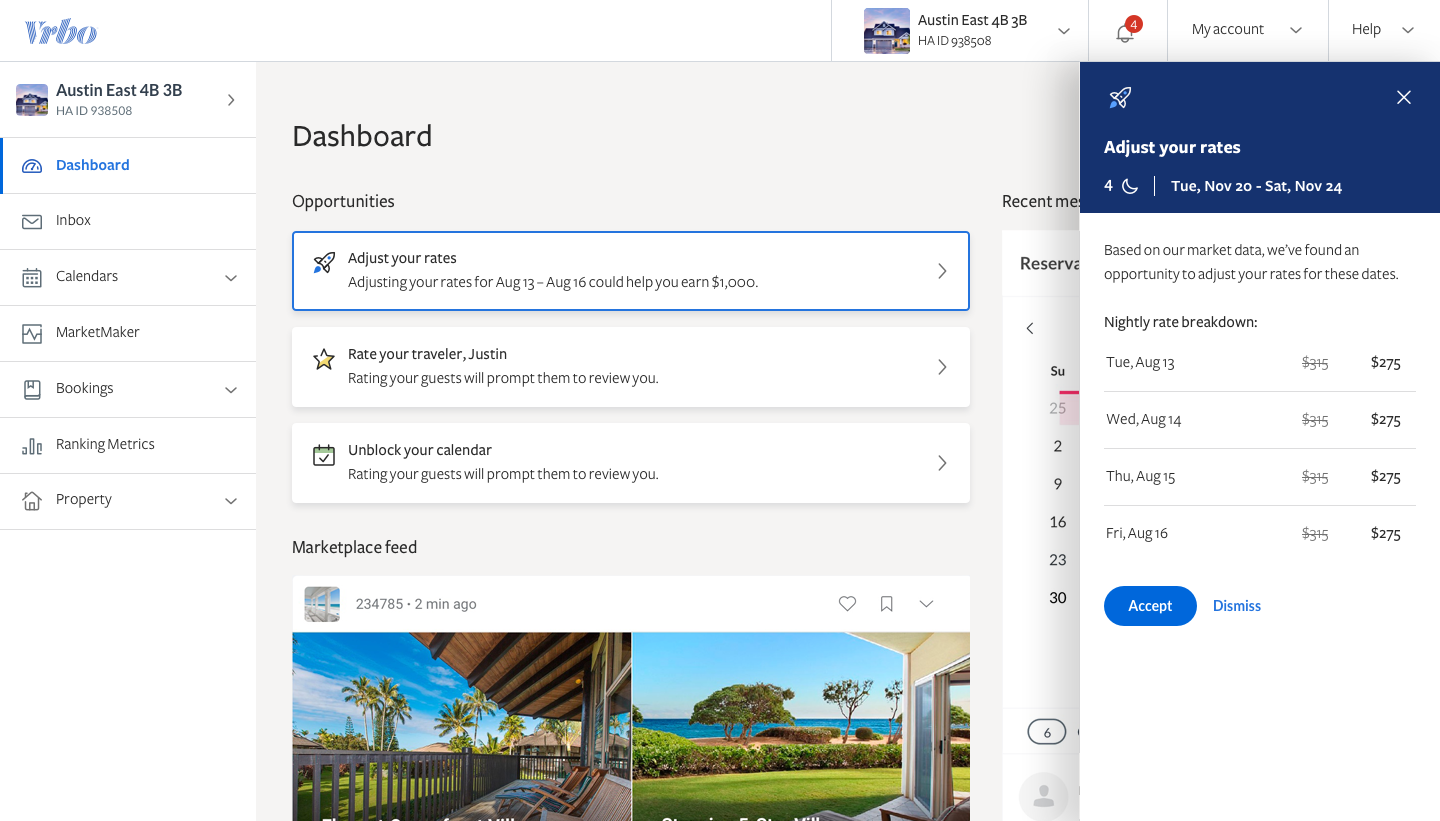Open the property selector dropdown in header
The image size is (1440, 821).
pyautogui.click(x=1064, y=31)
